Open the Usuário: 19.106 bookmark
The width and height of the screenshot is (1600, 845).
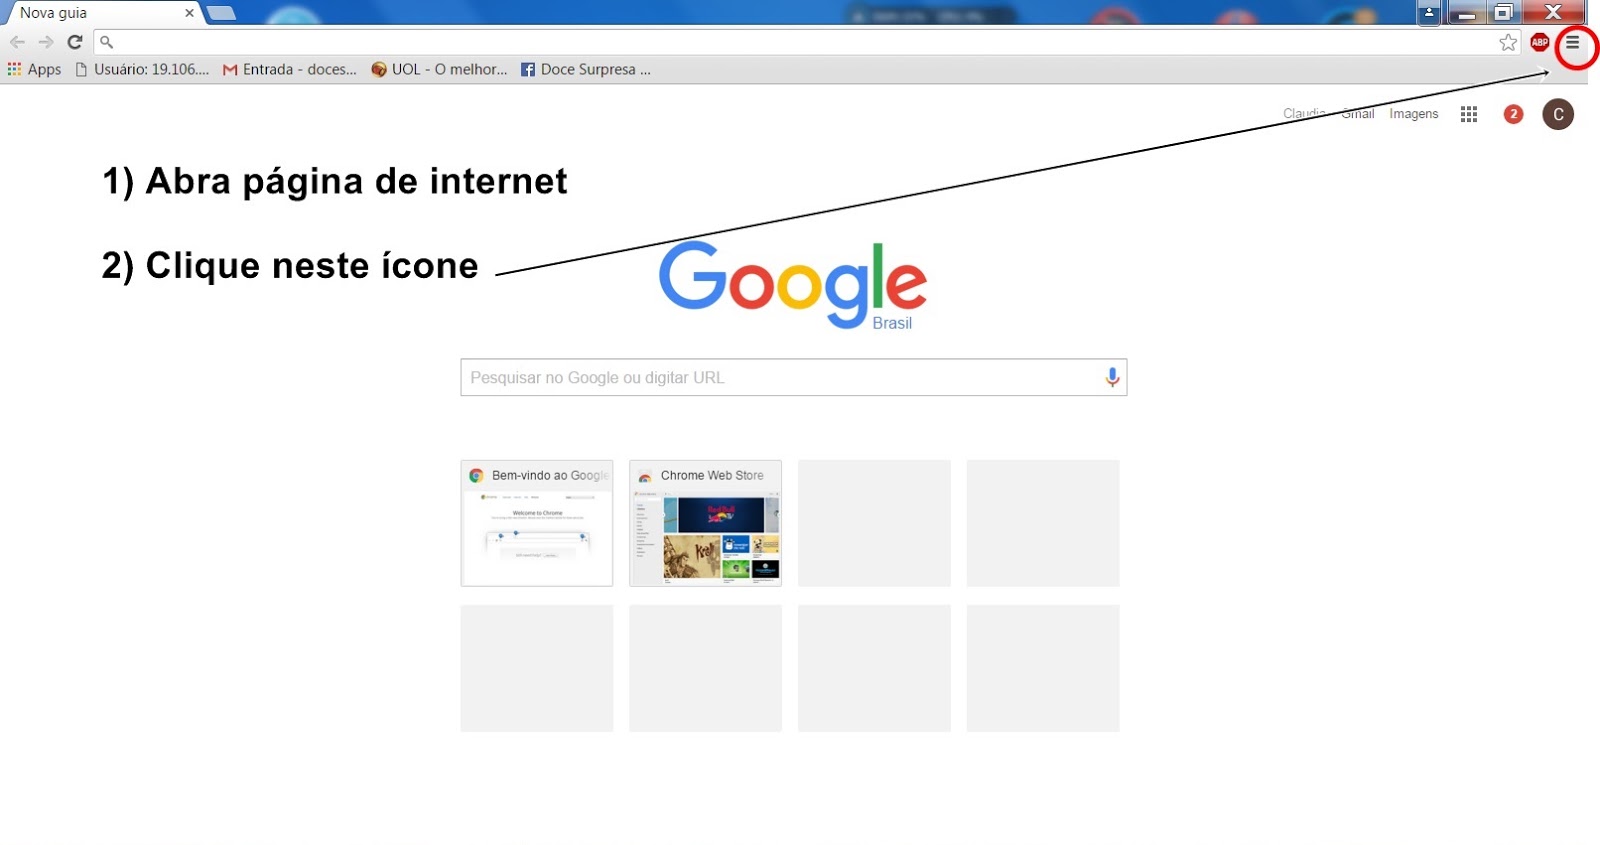tap(143, 69)
